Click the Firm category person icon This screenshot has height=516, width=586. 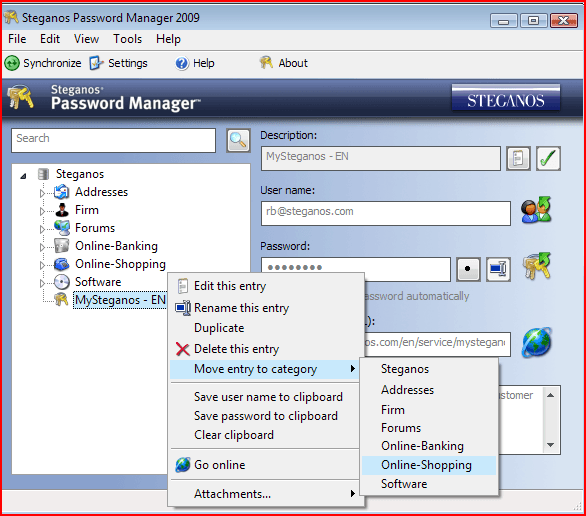[x=62, y=210]
